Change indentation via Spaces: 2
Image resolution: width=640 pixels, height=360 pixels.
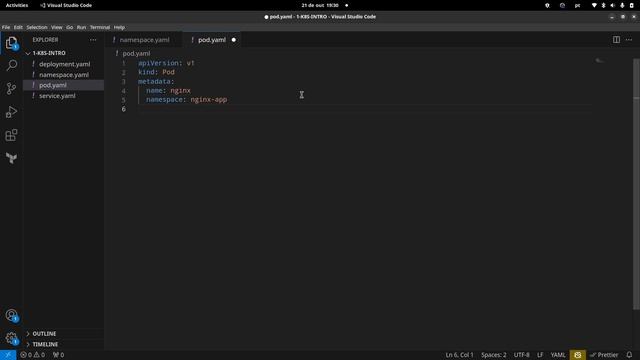493,355
